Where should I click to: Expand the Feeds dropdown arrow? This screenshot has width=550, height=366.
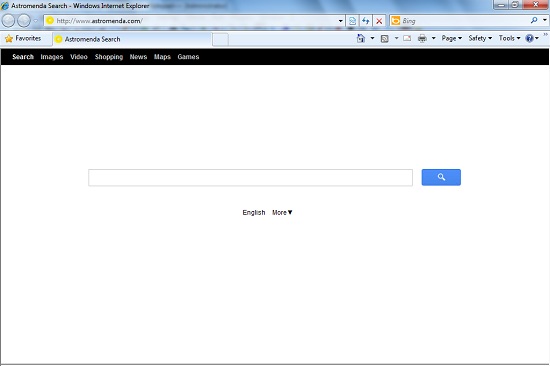click(396, 38)
